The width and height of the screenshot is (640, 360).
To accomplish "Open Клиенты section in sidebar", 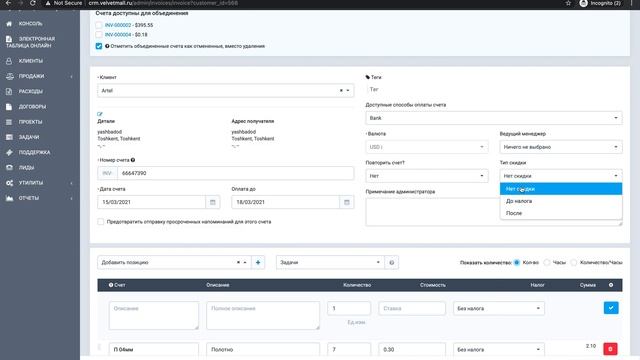I will point(30,61).
